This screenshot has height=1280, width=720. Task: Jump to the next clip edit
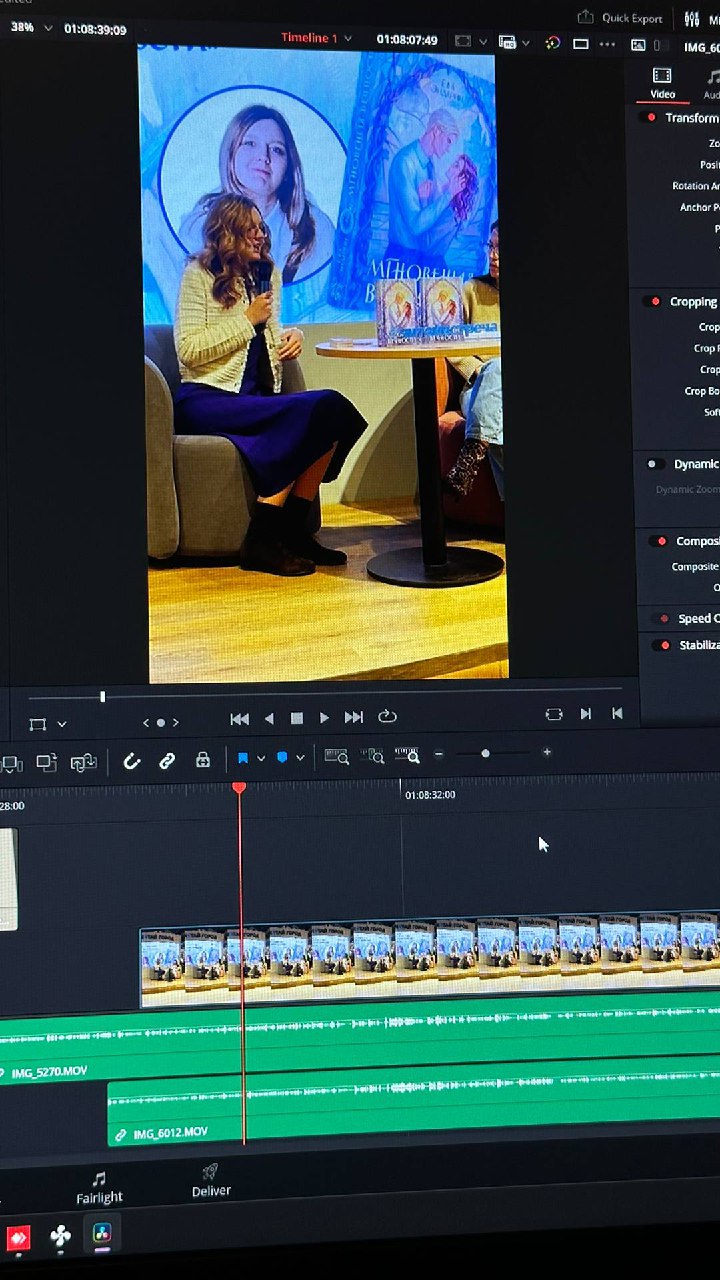point(586,713)
